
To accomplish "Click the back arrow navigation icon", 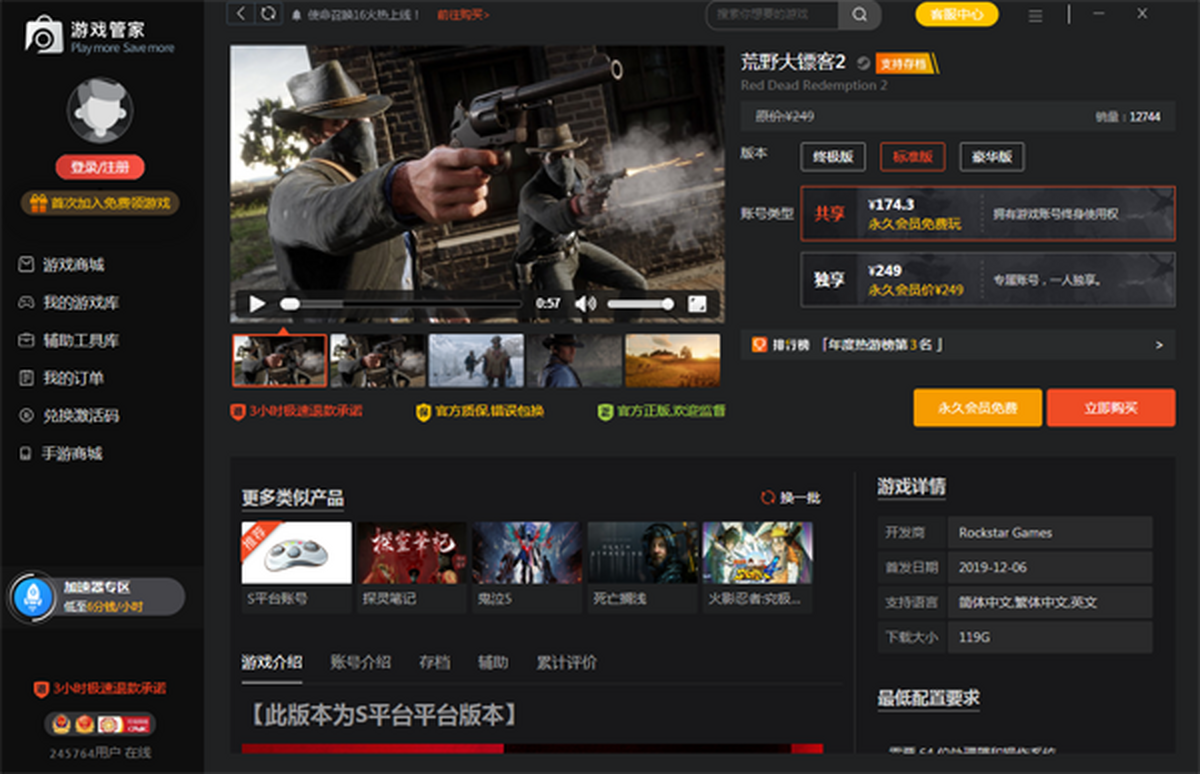I will [x=241, y=13].
